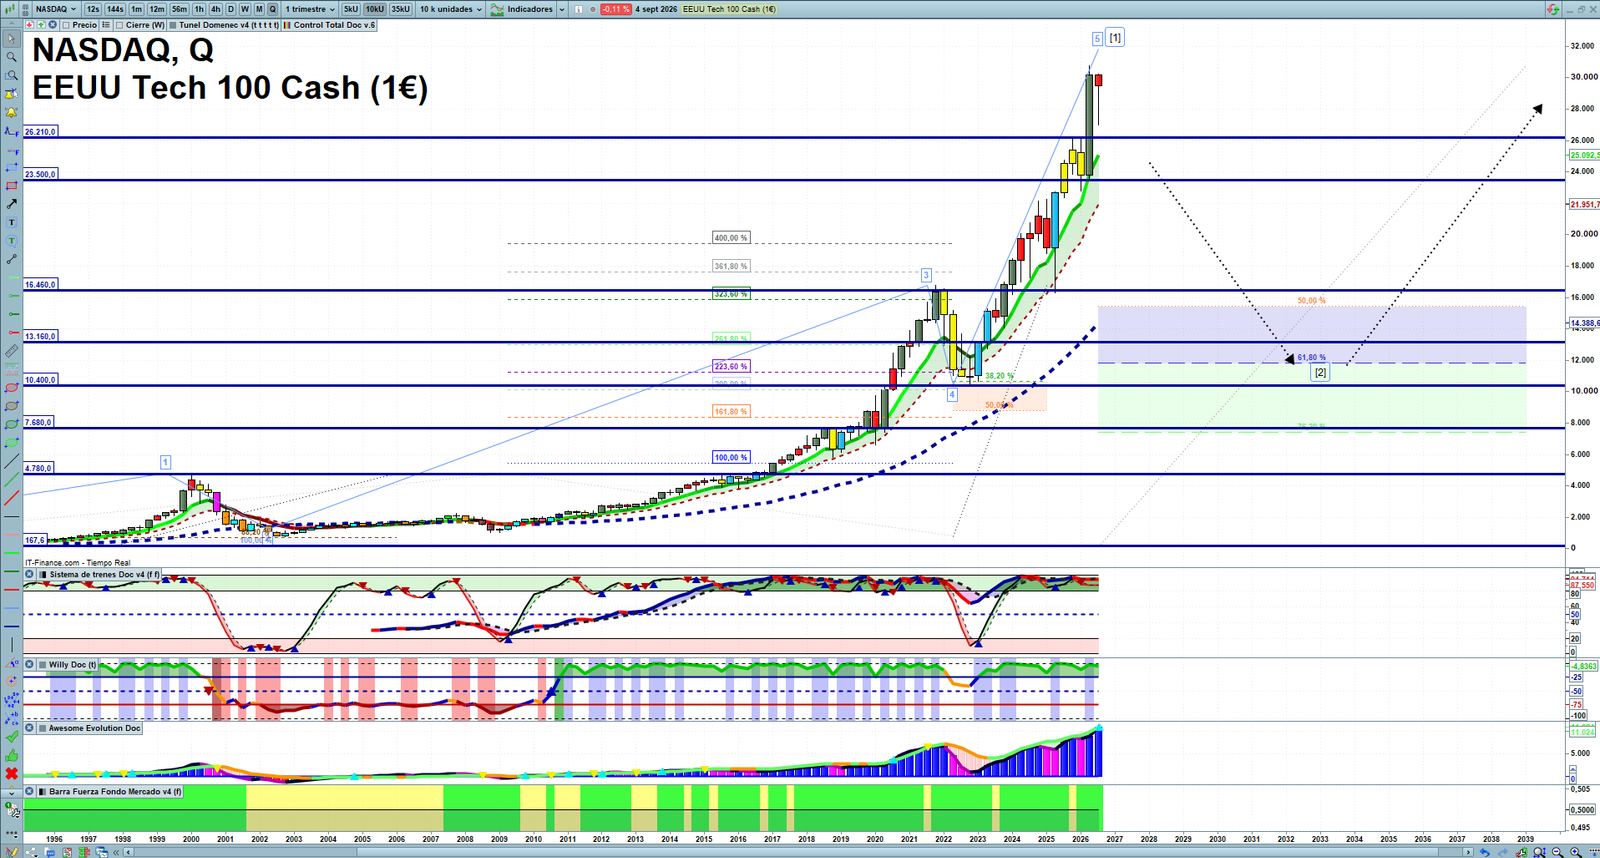Open the three-dots more options menu
This screenshot has height=858, width=1600.
pyautogui.click(x=11, y=832)
